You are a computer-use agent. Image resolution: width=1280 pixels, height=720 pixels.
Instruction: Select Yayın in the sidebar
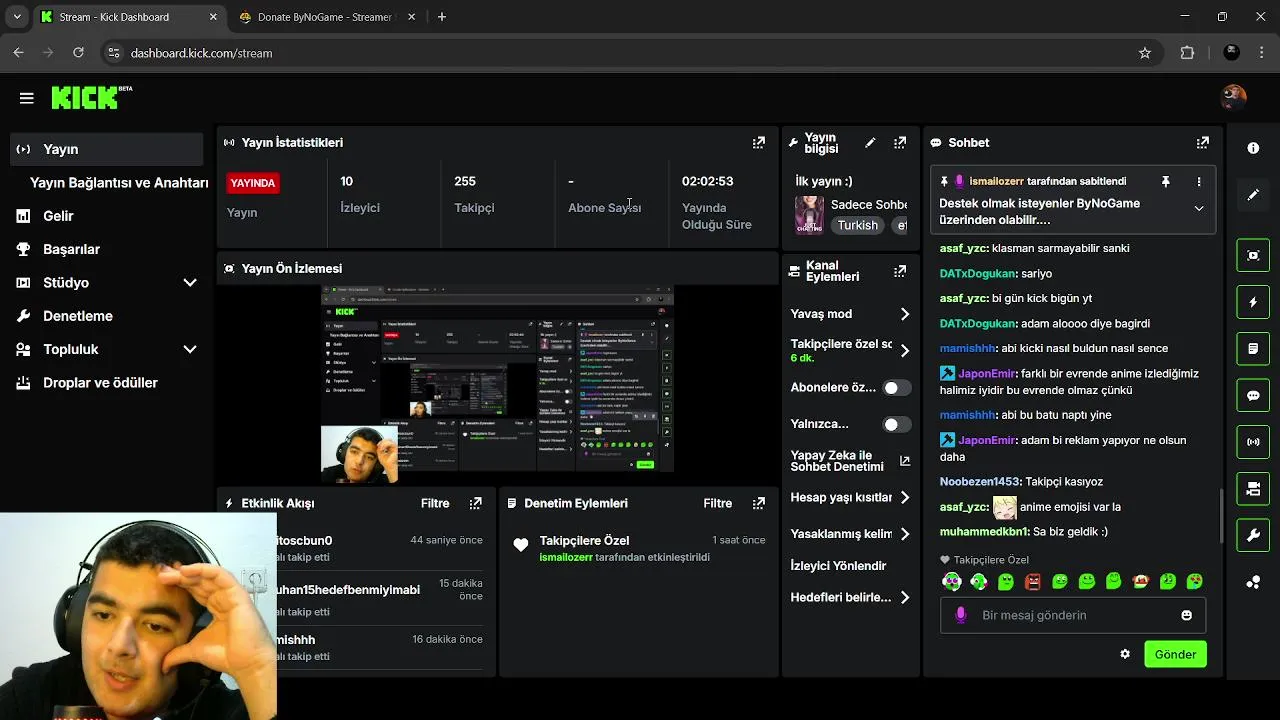click(x=108, y=149)
